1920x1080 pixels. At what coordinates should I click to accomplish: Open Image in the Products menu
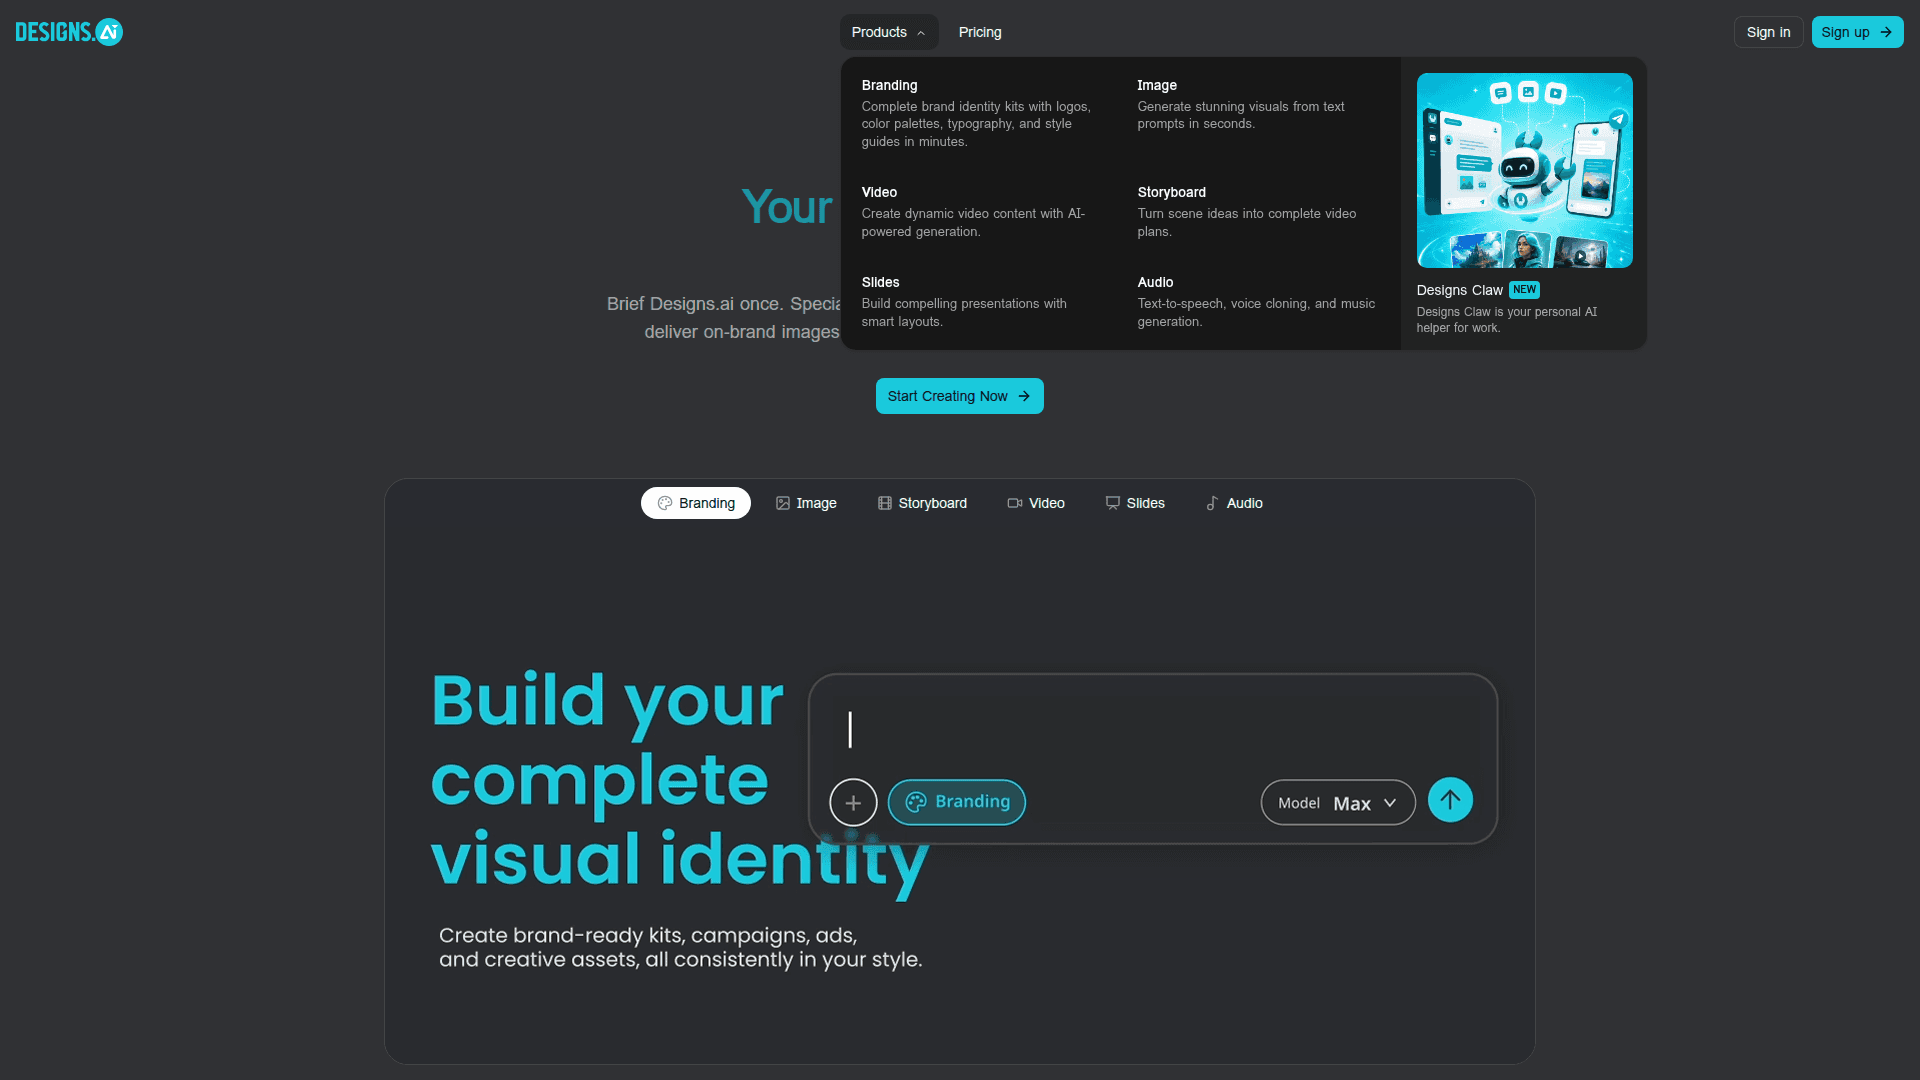1257,104
